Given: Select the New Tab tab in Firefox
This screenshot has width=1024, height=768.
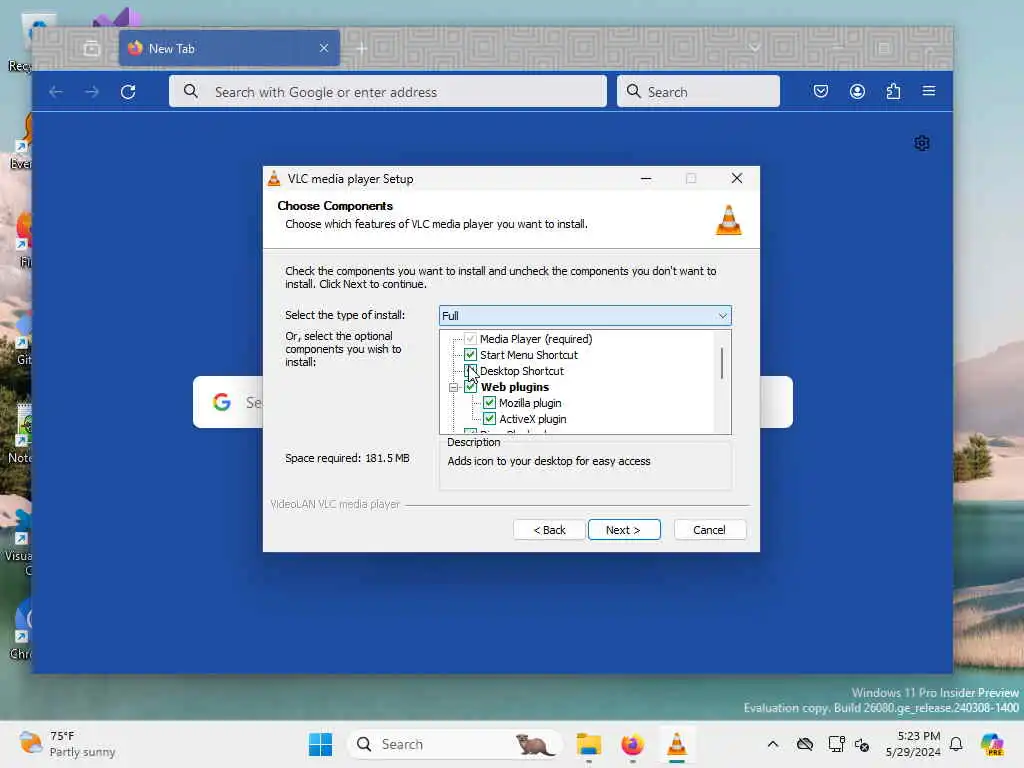Looking at the screenshot, I should pyautogui.click(x=229, y=48).
